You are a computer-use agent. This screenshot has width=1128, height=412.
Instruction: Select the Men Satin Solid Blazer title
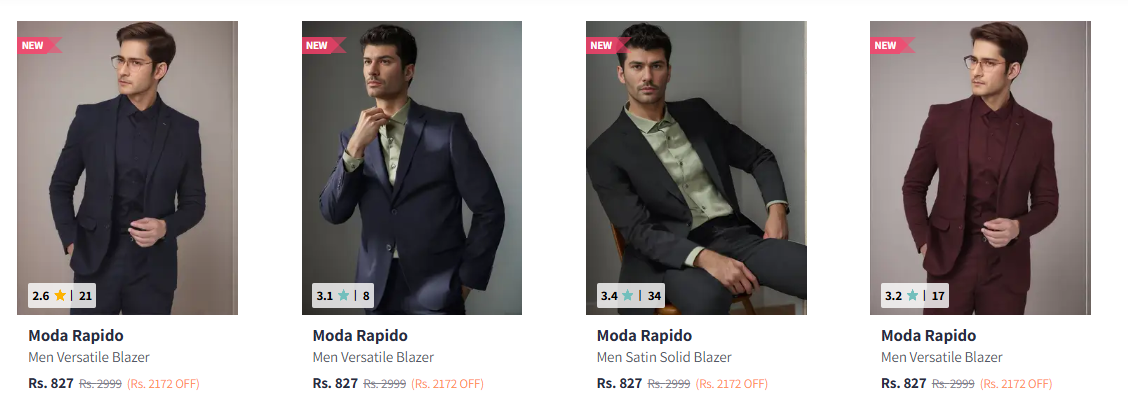pos(664,357)
